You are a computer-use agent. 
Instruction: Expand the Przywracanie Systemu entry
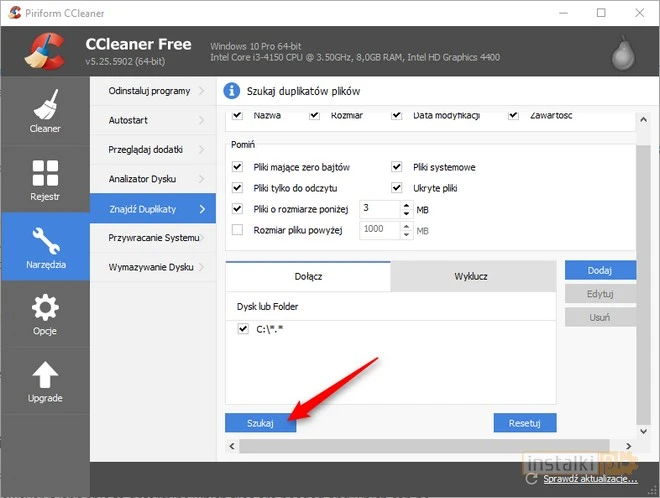[x=152, y=237]
